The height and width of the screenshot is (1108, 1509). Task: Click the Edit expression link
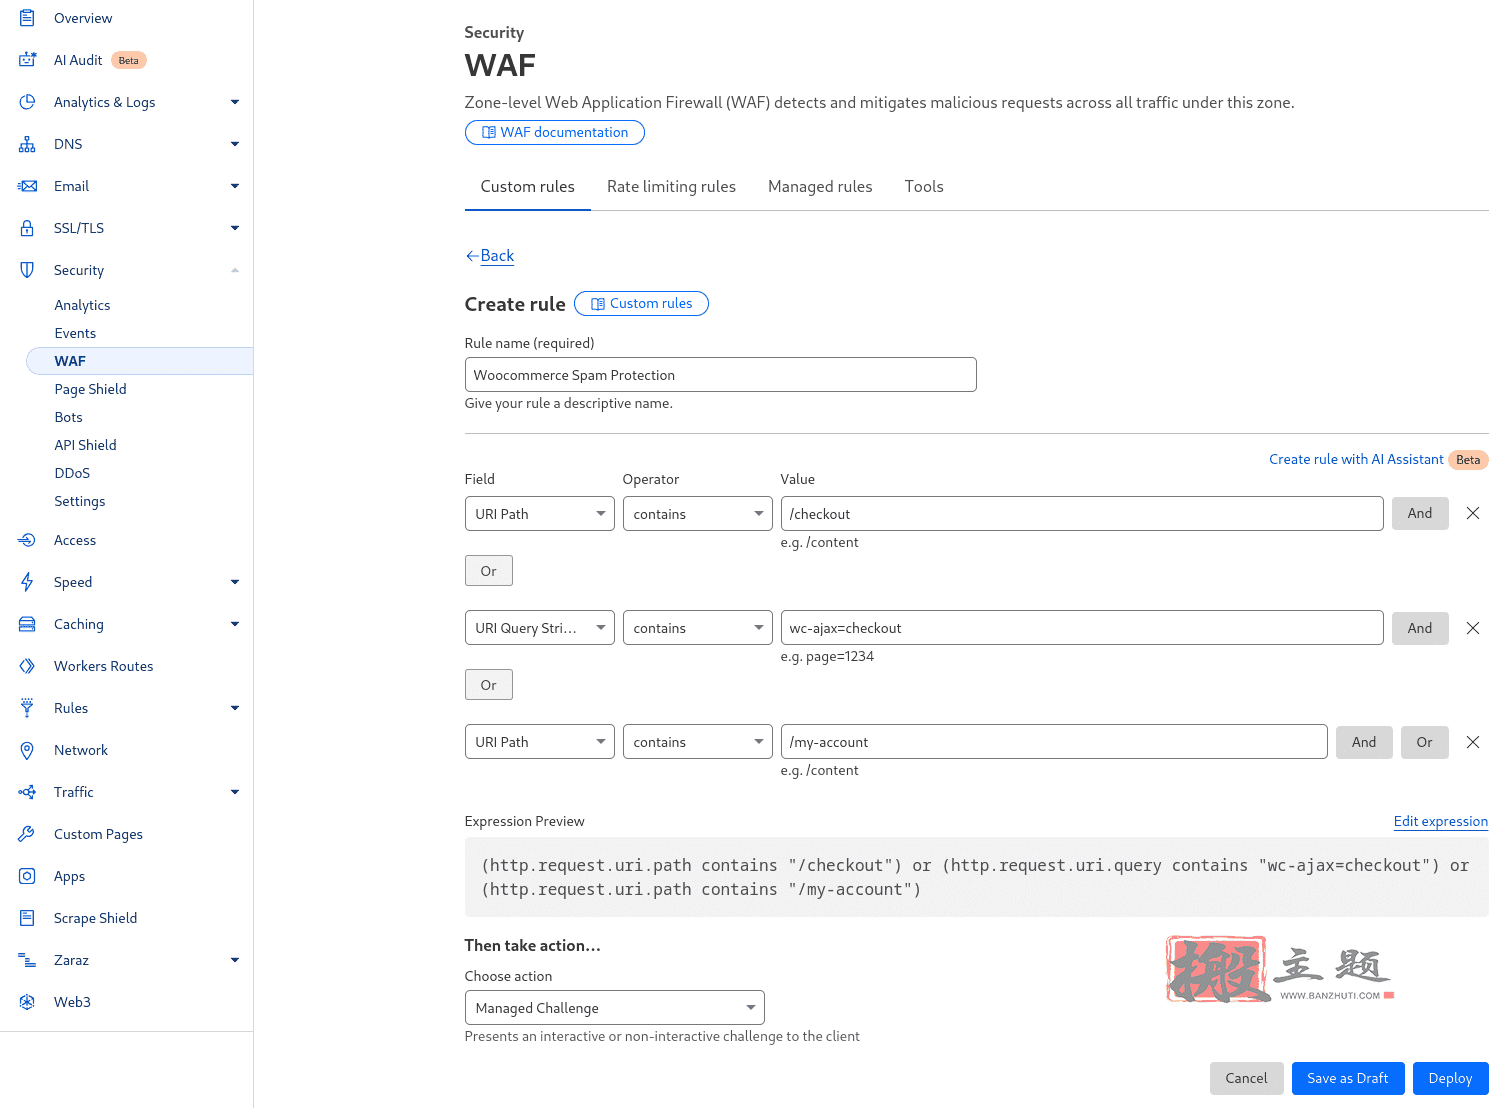pyautogui.click(x=1441, y=821)
